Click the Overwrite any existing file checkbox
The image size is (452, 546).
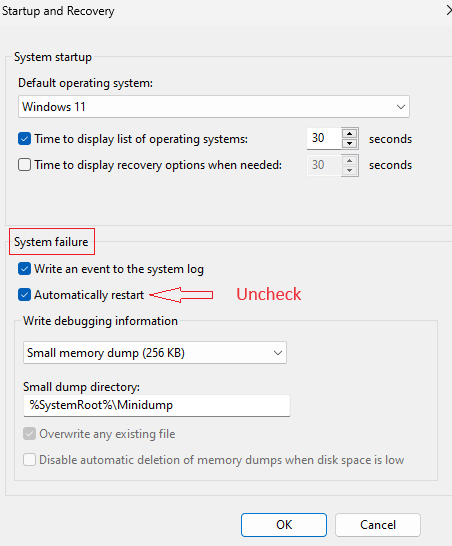pos(30,434)
